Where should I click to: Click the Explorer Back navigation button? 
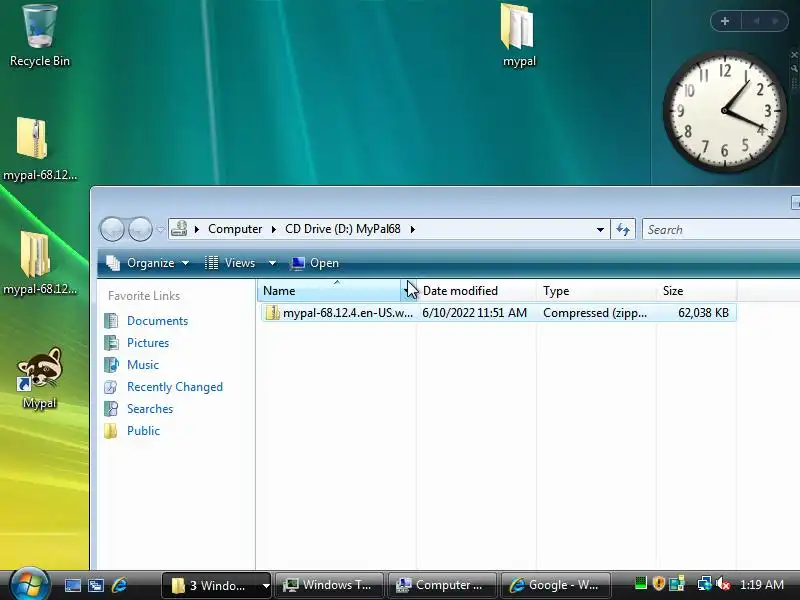coord(112,229)
